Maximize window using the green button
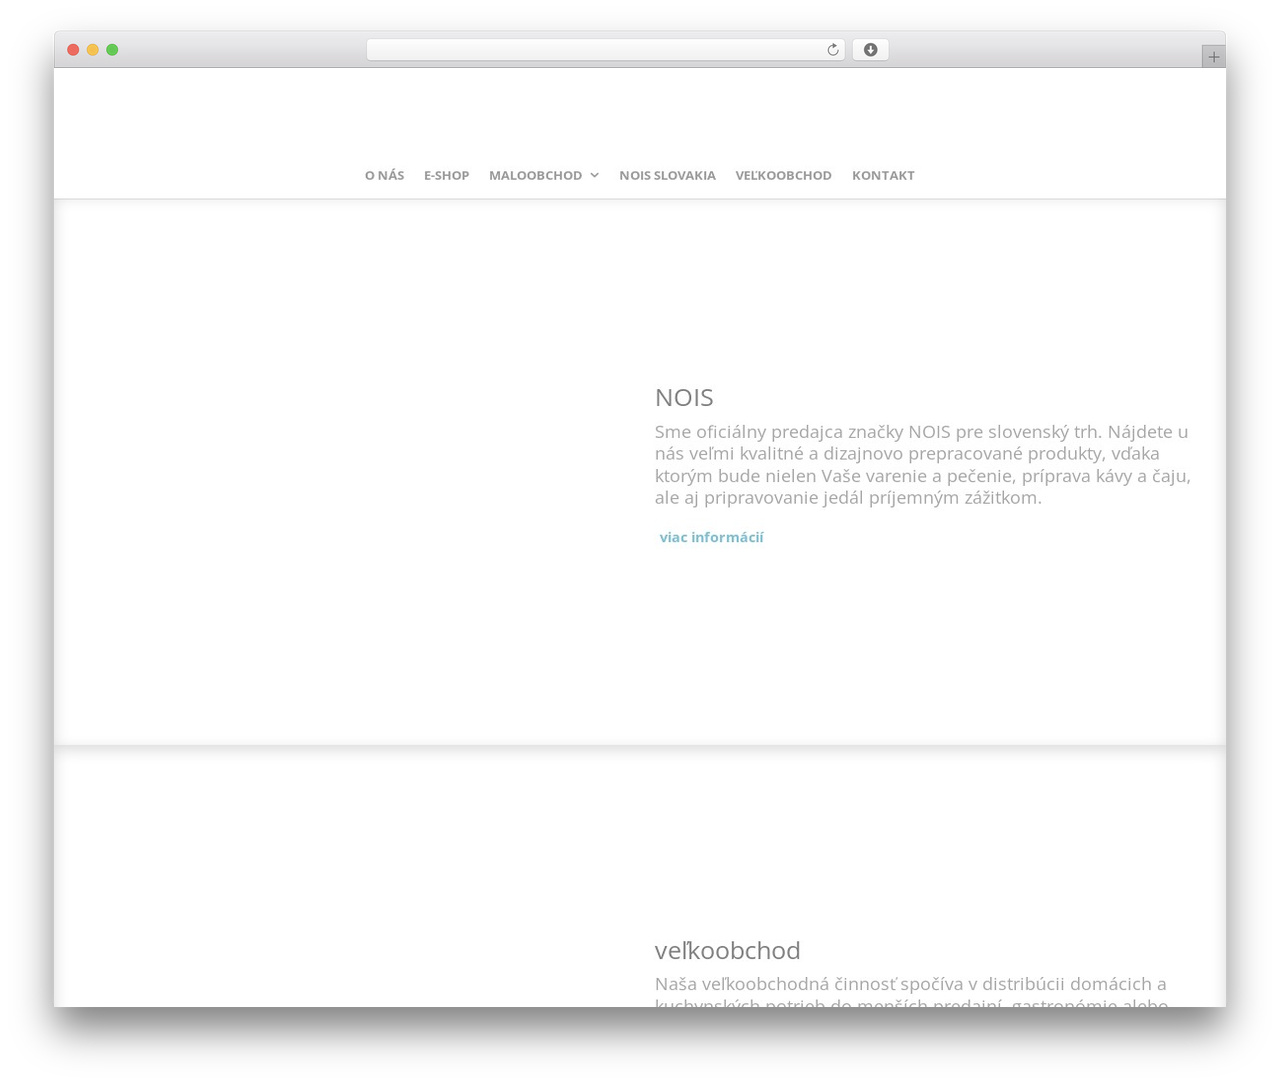1280x1084 pixels. (112, 50)
